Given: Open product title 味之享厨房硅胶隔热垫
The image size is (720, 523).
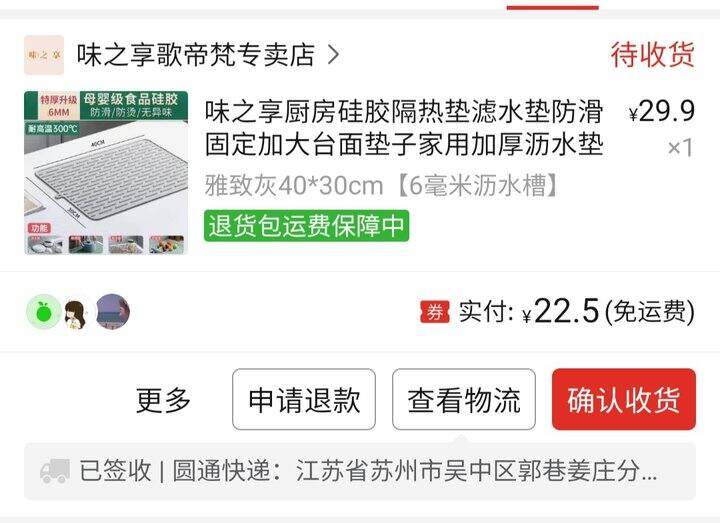Looking at the screenshot, I should 404,128.
